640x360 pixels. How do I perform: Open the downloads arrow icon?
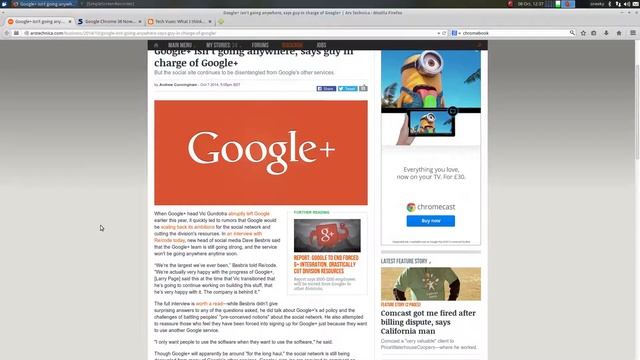[606, 33]
